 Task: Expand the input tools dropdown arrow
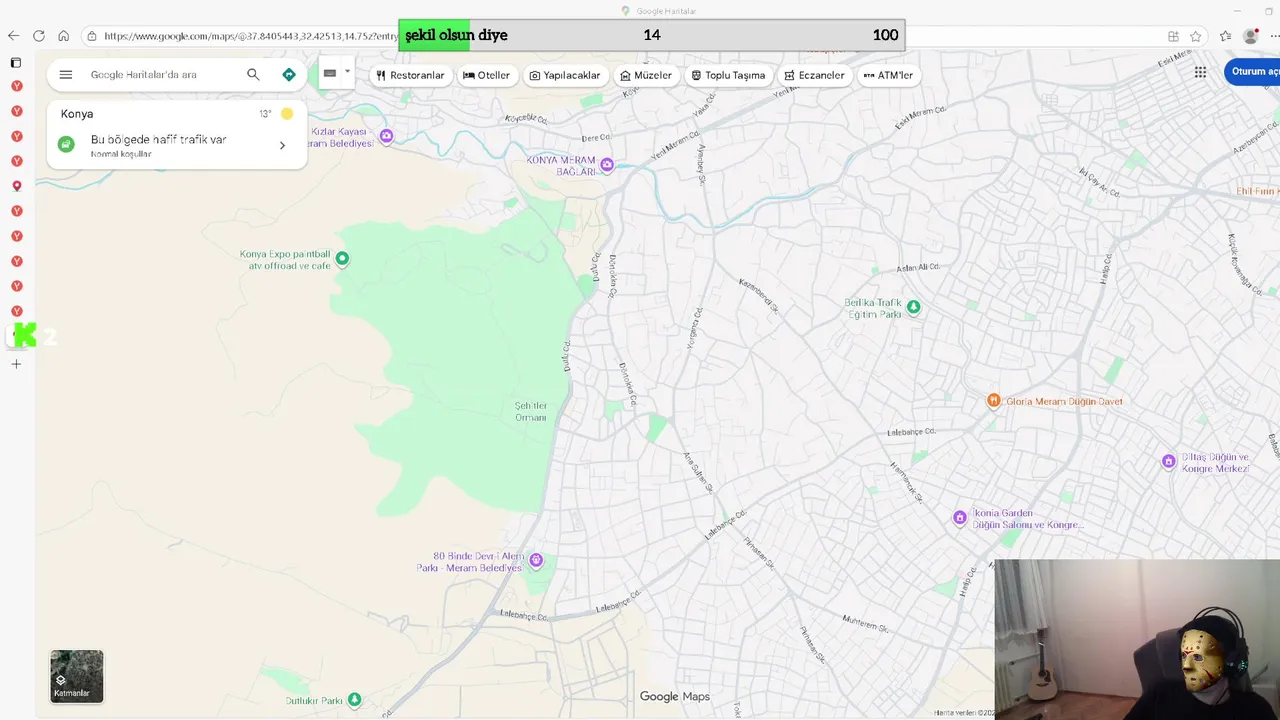[347, 72]
